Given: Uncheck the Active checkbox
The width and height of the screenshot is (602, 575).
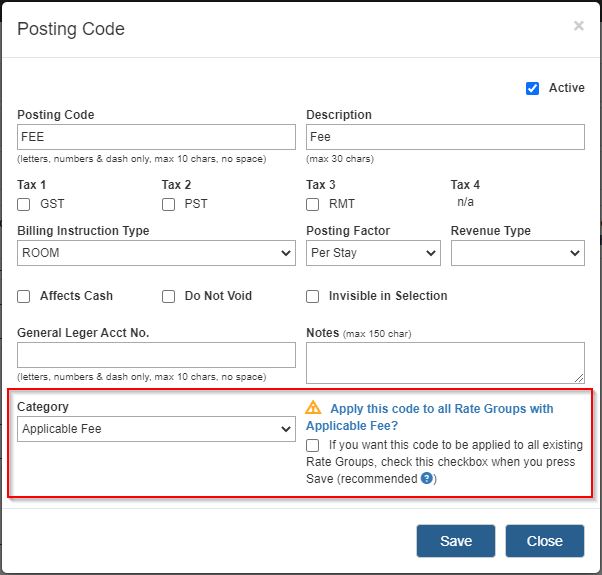Looking at the screenshot, I should coord(532,88).
